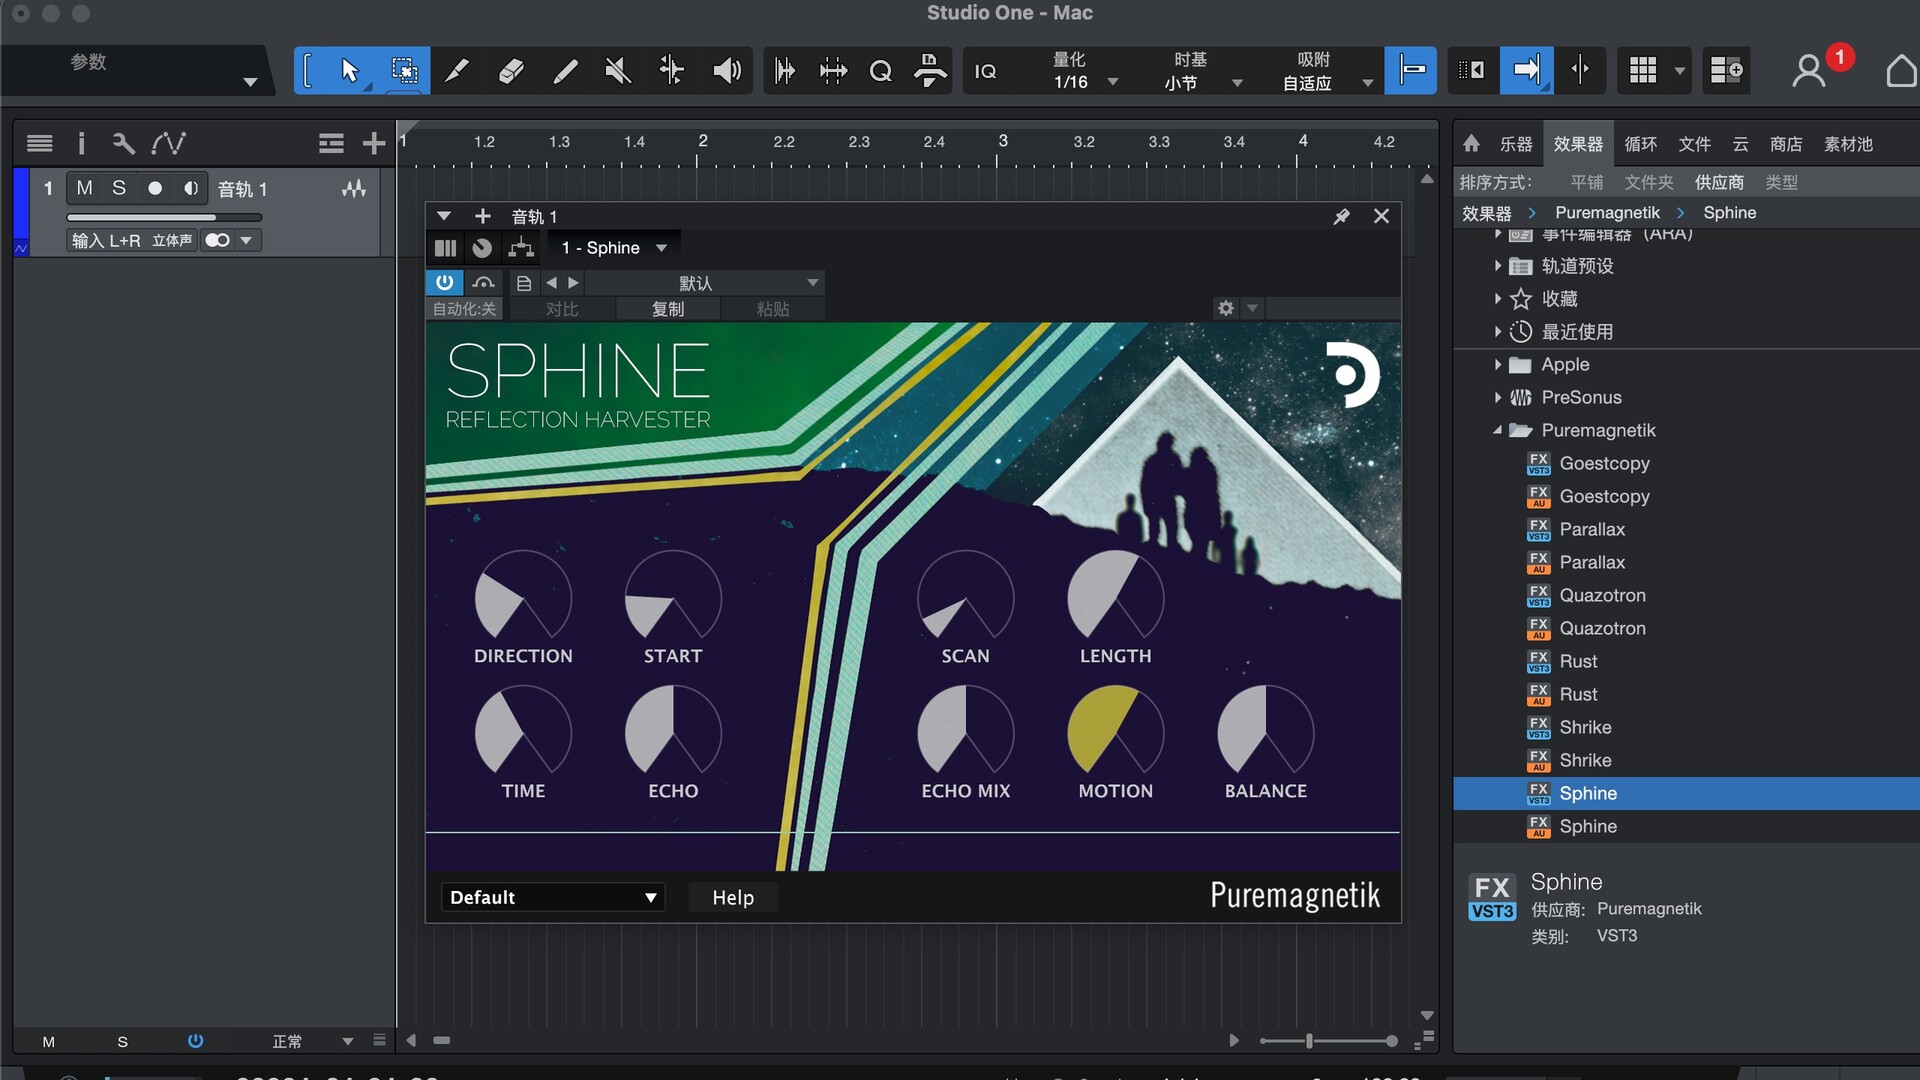Open the 吸附 自适应 snap dropdown
This screenshot has width=1920, height=1080.
click(1326, 71)
